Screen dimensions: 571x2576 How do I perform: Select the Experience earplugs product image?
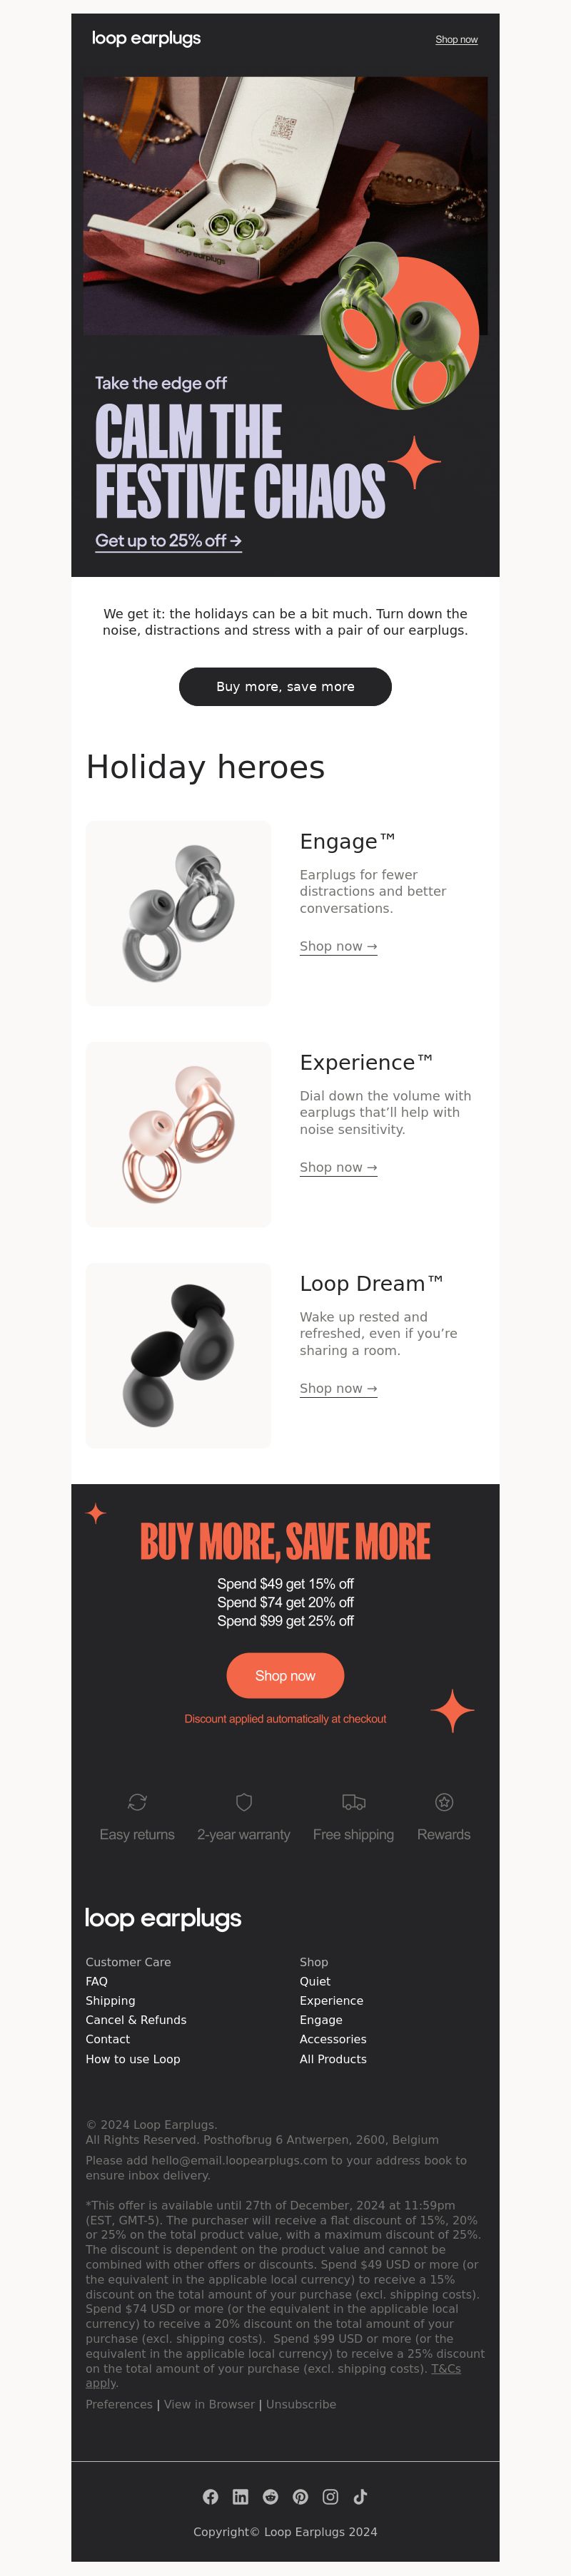pyautogui.click(x=178, y=1134)
